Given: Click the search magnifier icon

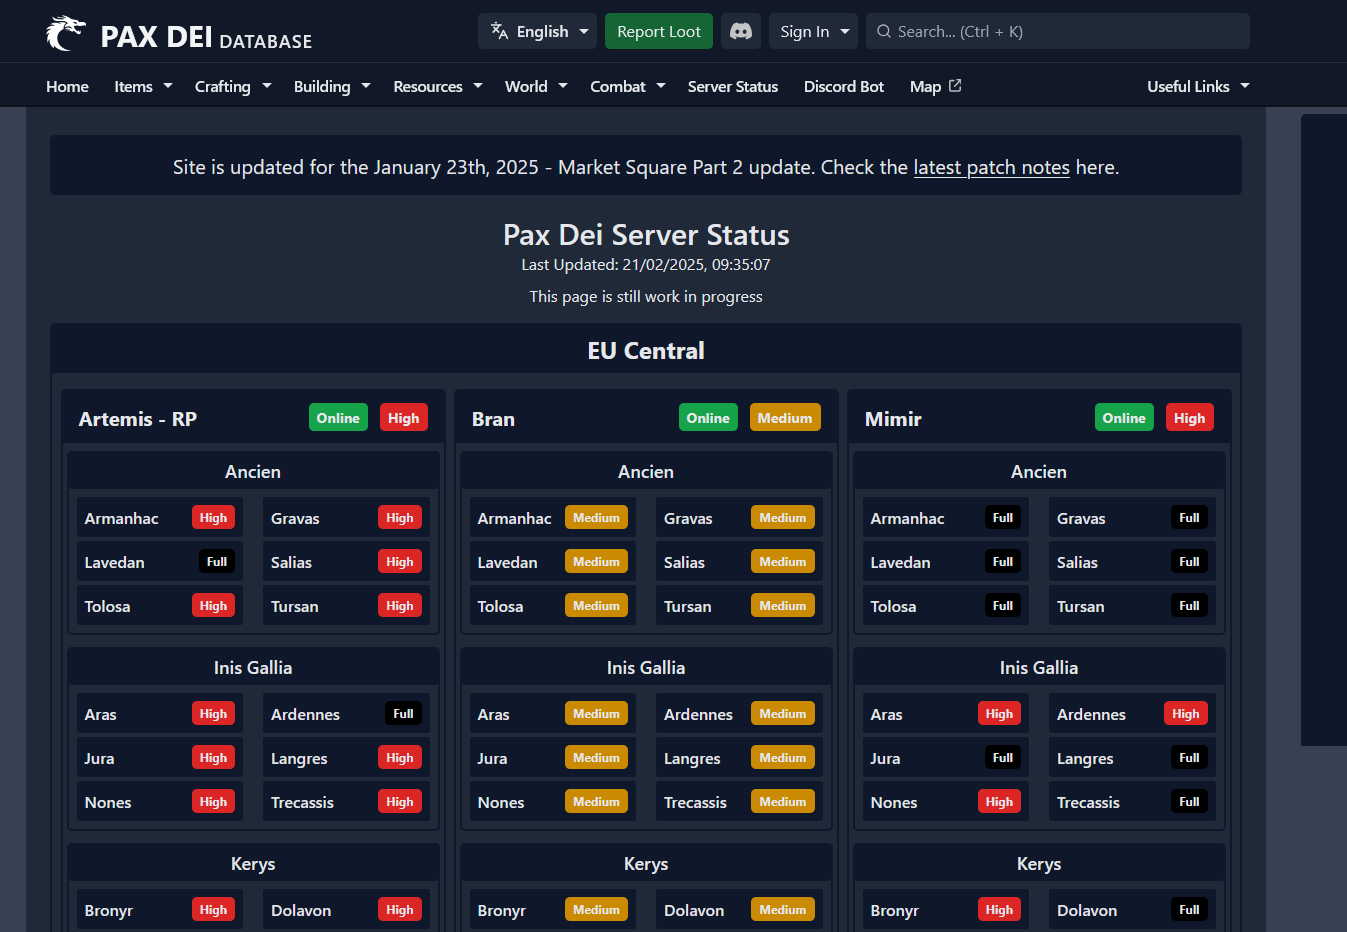Looking at the screenshot, I should point(884,31).
